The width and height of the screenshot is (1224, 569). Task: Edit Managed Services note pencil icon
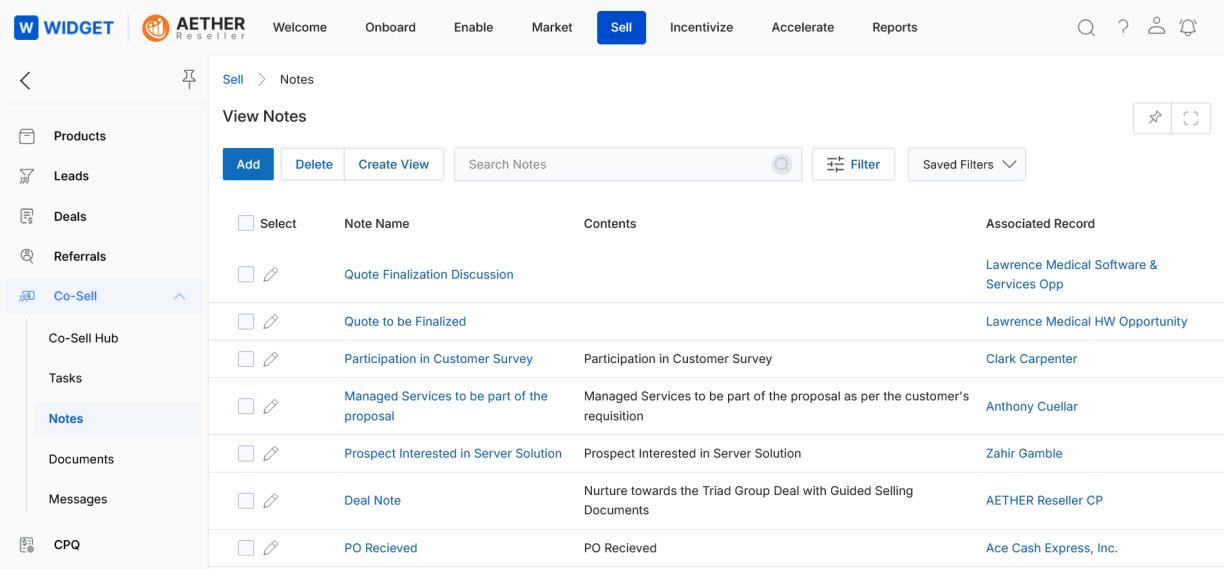click(x=270, y=406)
